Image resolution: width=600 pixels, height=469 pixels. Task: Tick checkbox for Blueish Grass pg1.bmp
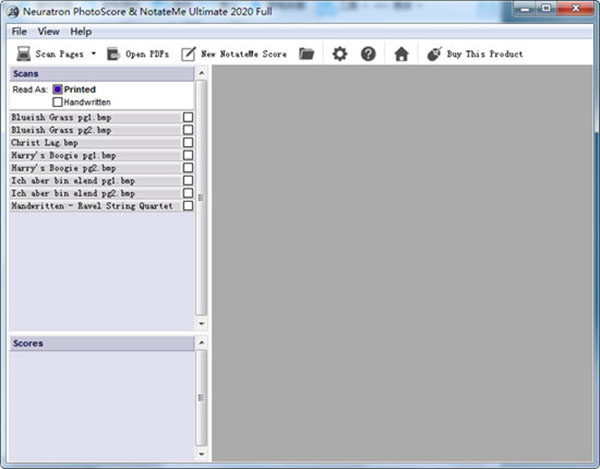point(188,117)
